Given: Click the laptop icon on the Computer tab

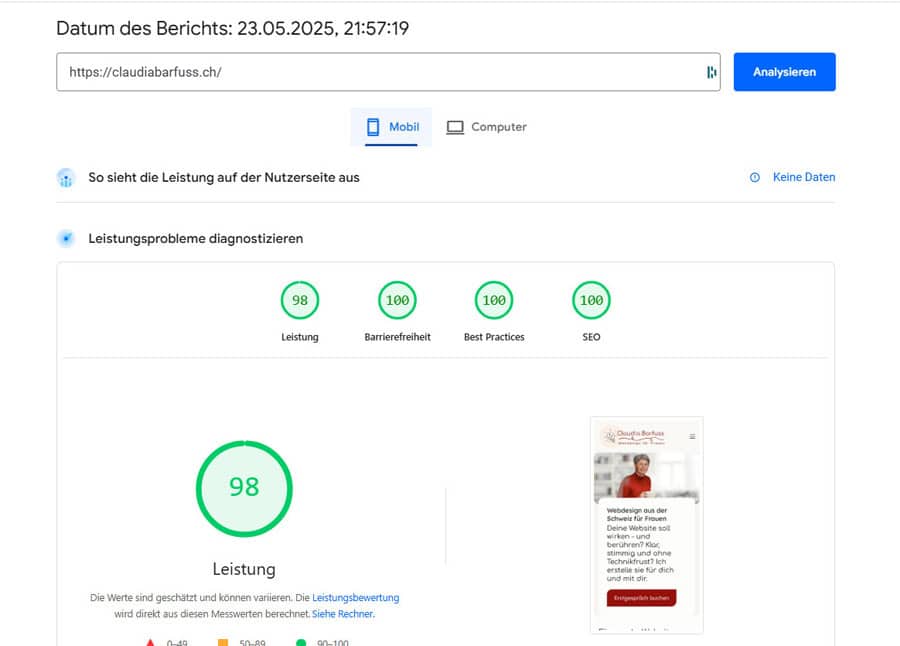Looking at the screenshot, I should [455, 126].
